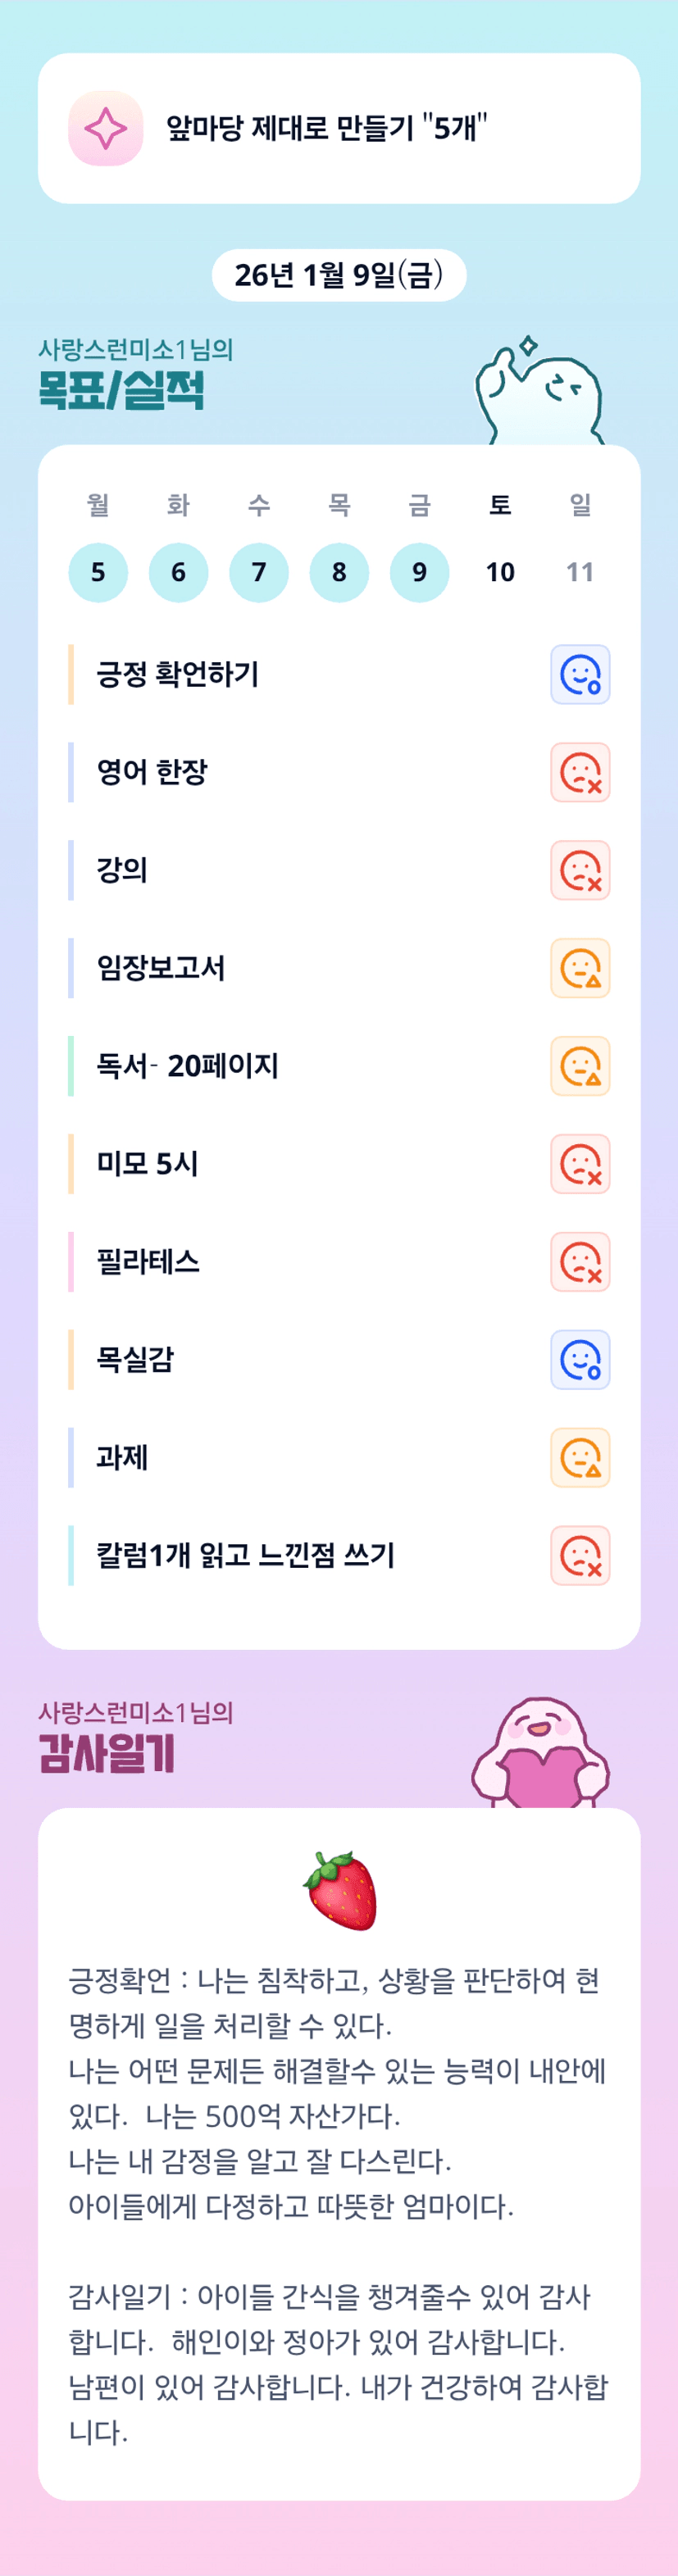The image size is (678, 2576).
Task: Click the red failed face for 영어 한장
Action: (x=580, y=773)
